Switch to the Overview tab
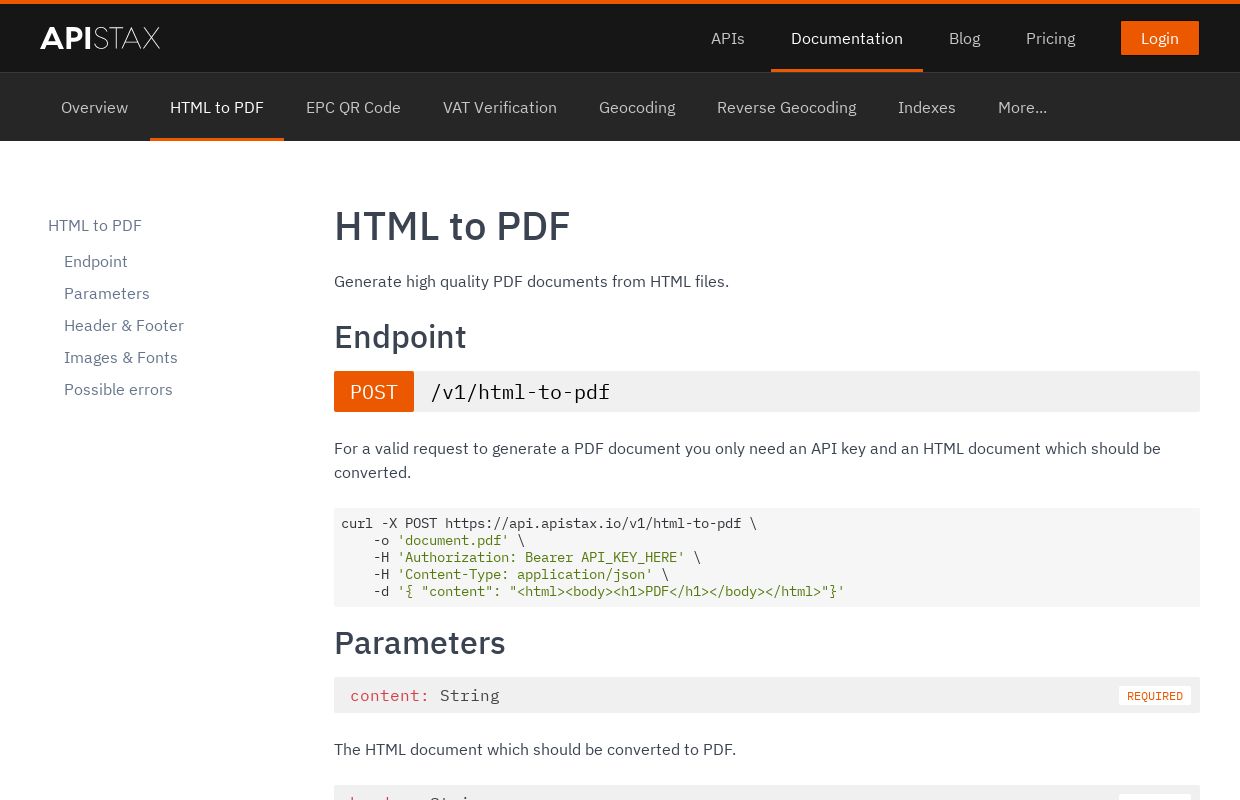Screen dimensions: 1240x800 tap(94, 107)
